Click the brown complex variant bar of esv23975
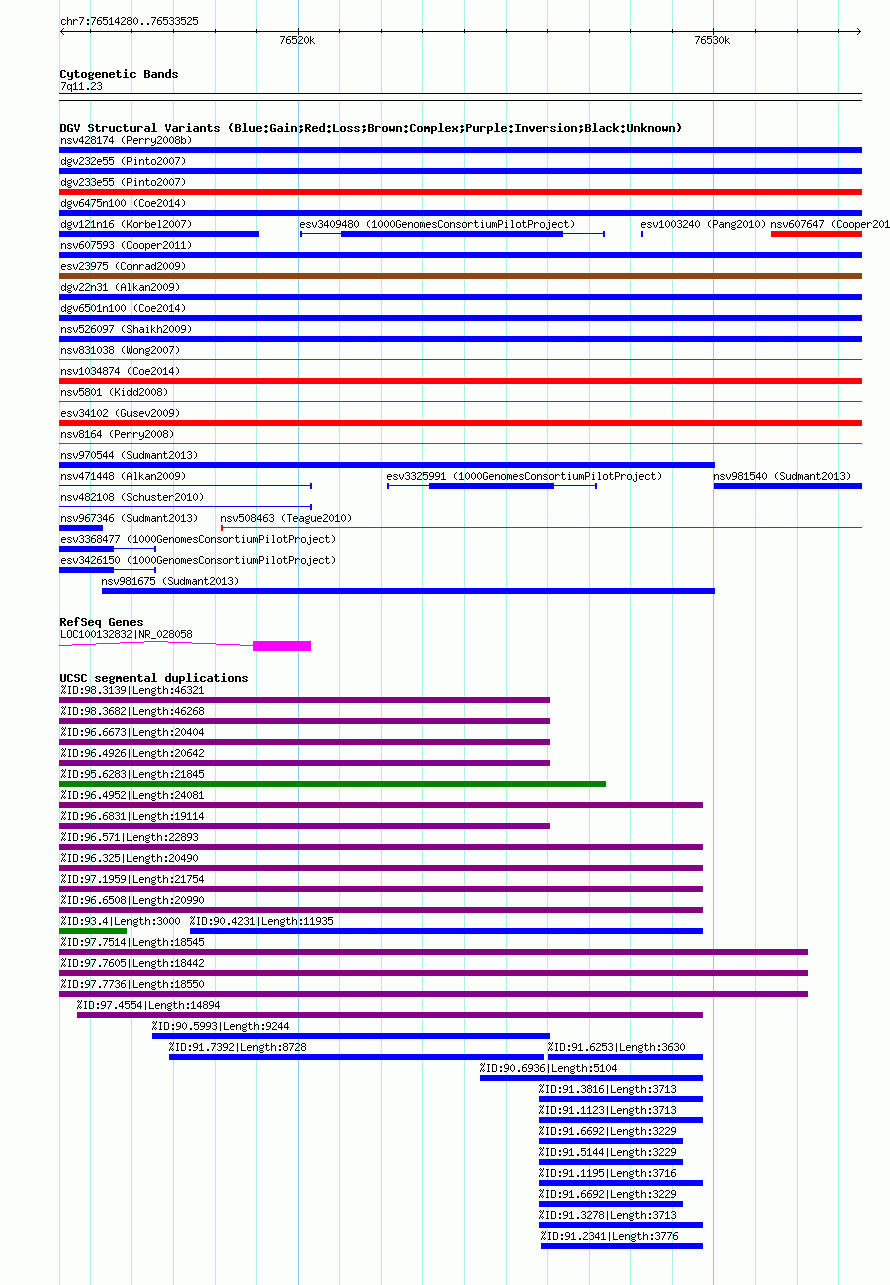890x1285 pixels. pyautogui.click(x=461, y=276)
